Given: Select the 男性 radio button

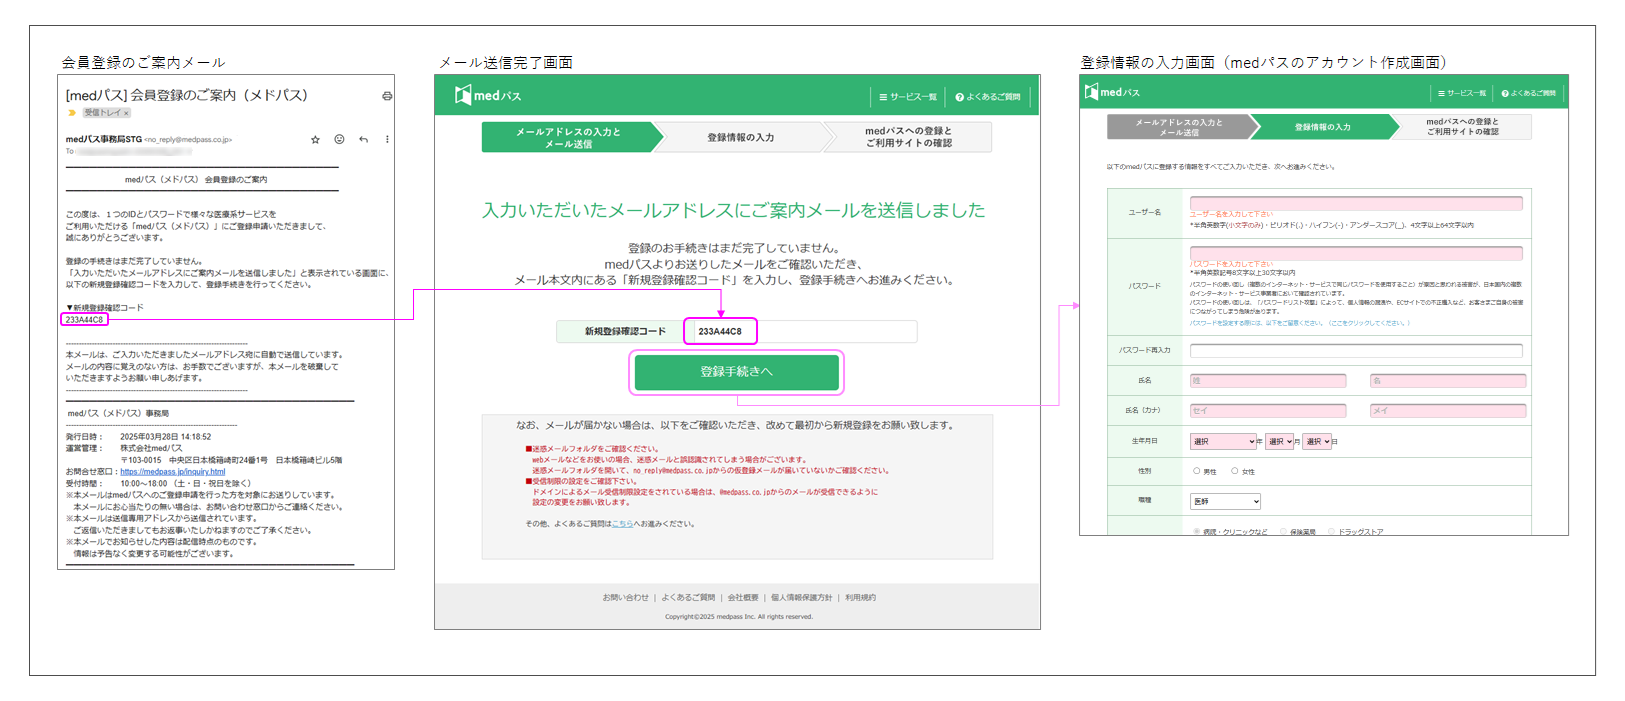Looking at the screenshot, I should (1197, 471).
